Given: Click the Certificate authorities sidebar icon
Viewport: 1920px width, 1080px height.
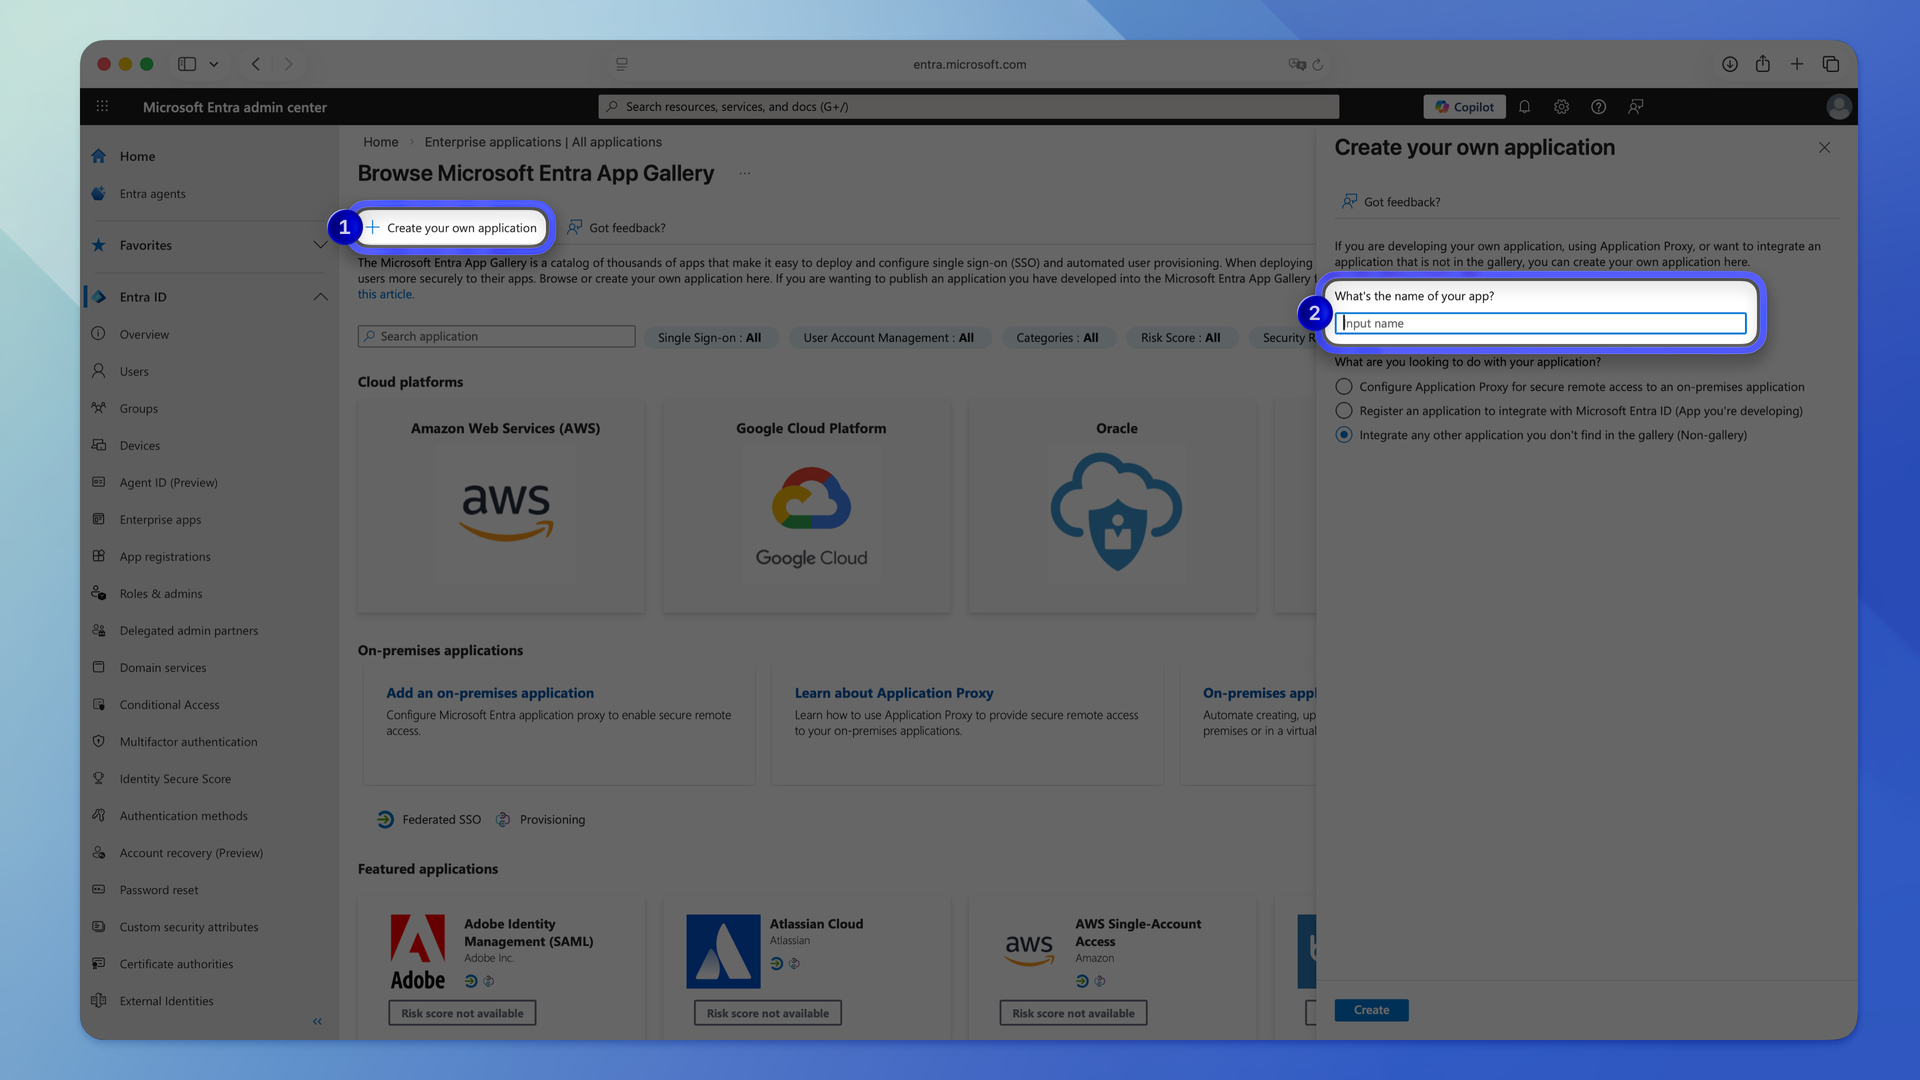Looking at the screenshot, I should click(98, 963).
